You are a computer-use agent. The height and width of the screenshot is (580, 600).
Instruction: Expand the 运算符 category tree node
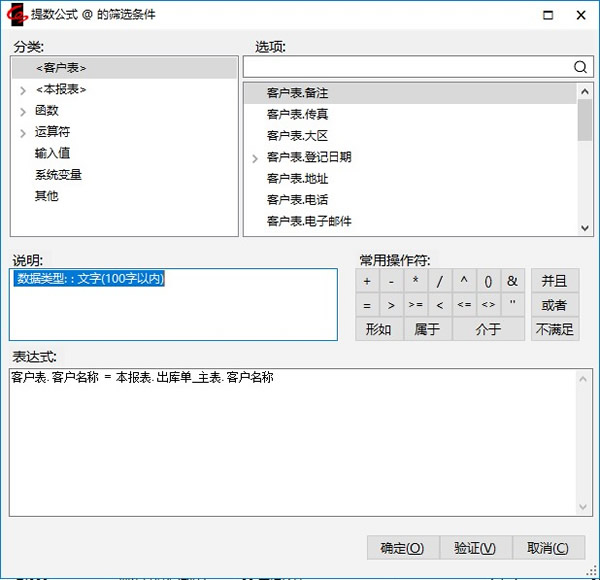[23, 132]
